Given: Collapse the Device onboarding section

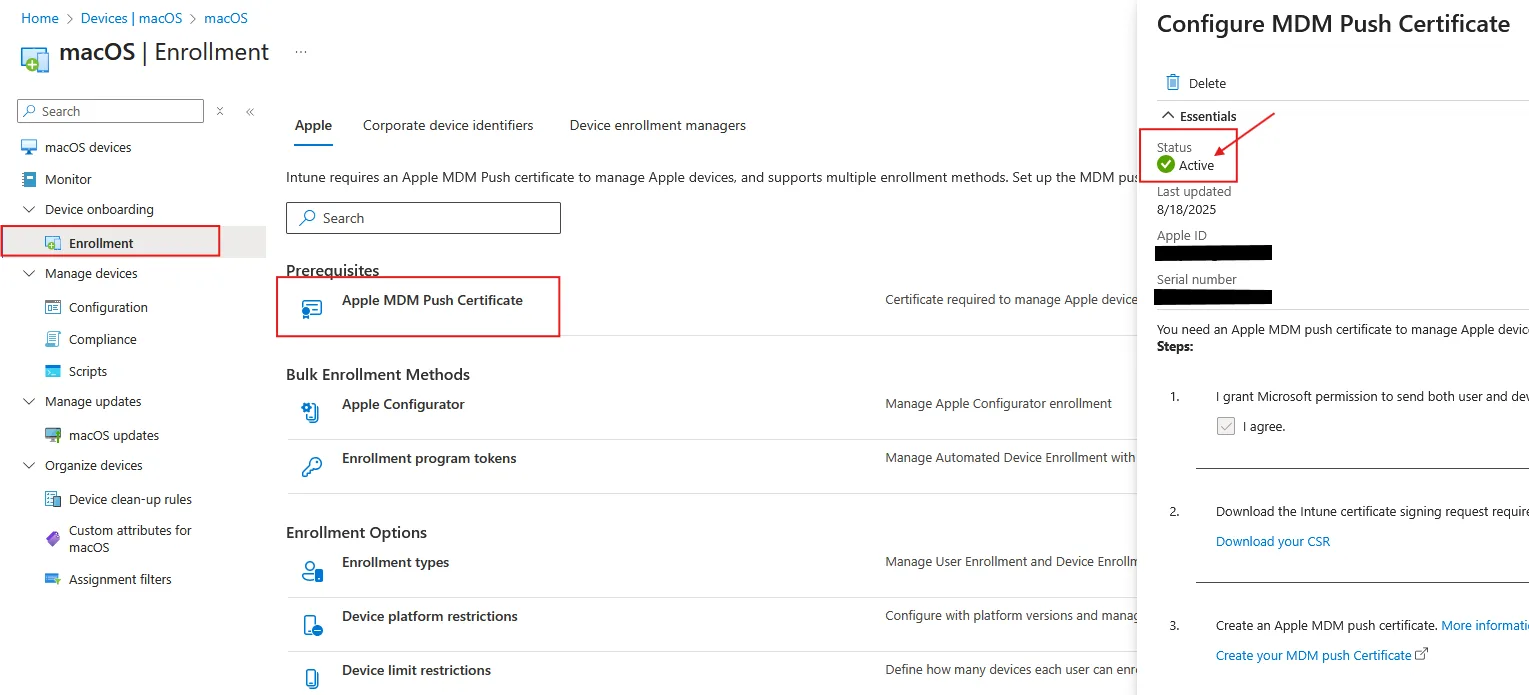Looking at the screenshot, I should (29, 210).
